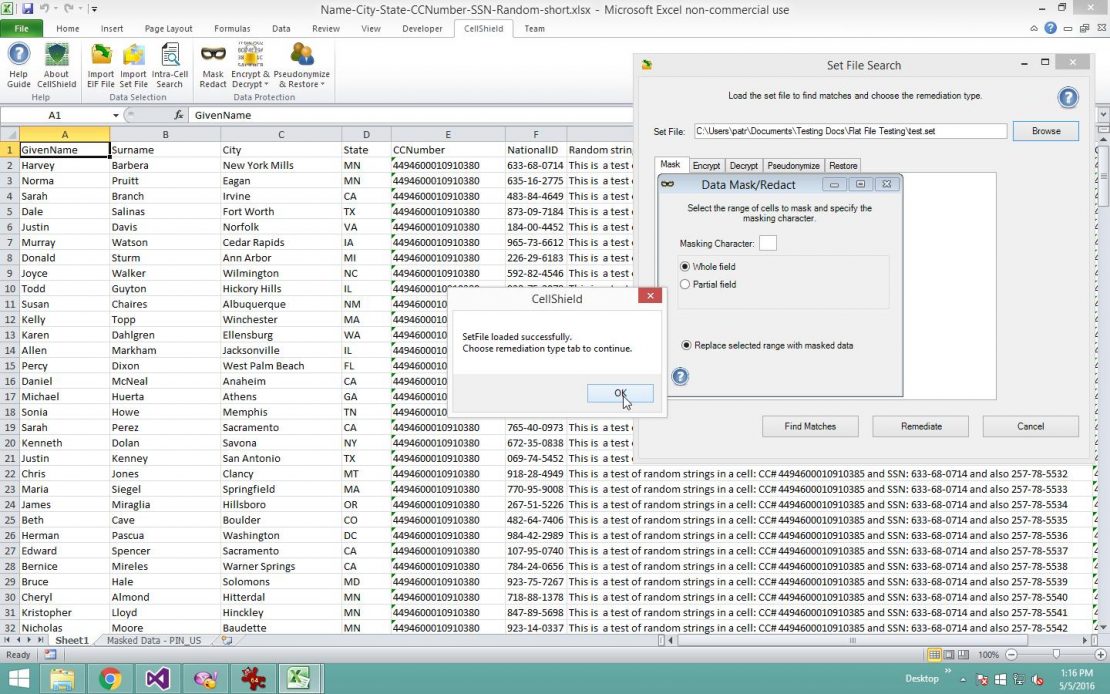Click the Remediate button
1110x694 pixels.
coord(921,426)
